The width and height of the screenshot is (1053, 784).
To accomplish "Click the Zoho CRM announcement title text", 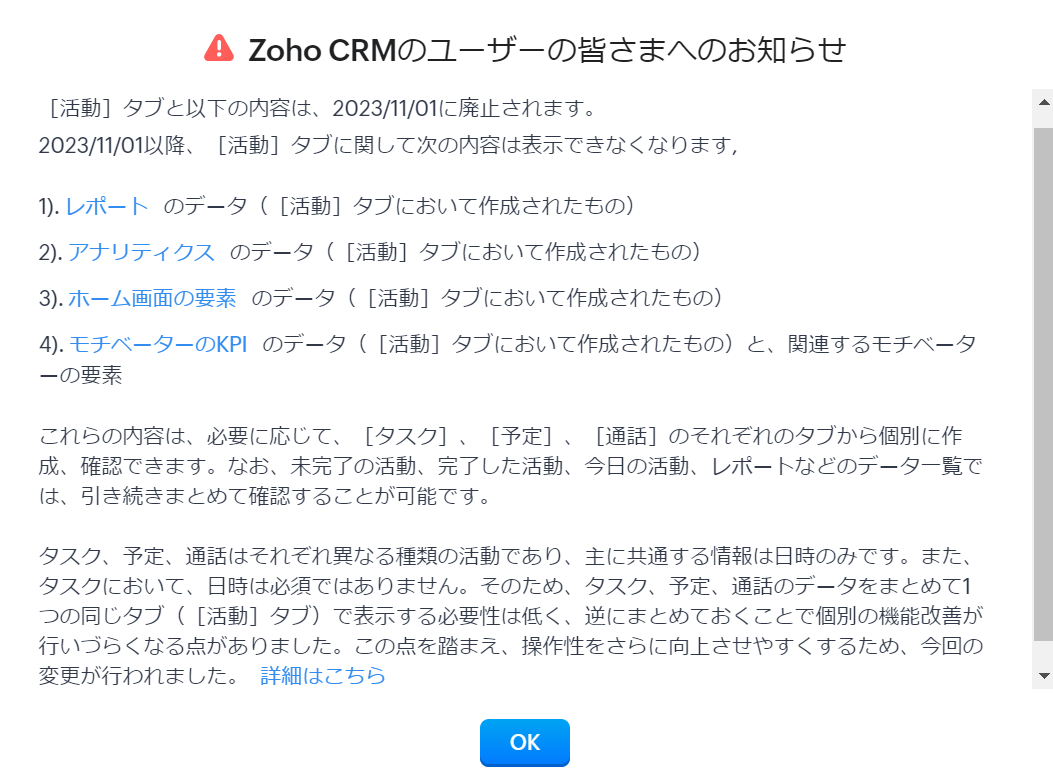I will [547, 49].
